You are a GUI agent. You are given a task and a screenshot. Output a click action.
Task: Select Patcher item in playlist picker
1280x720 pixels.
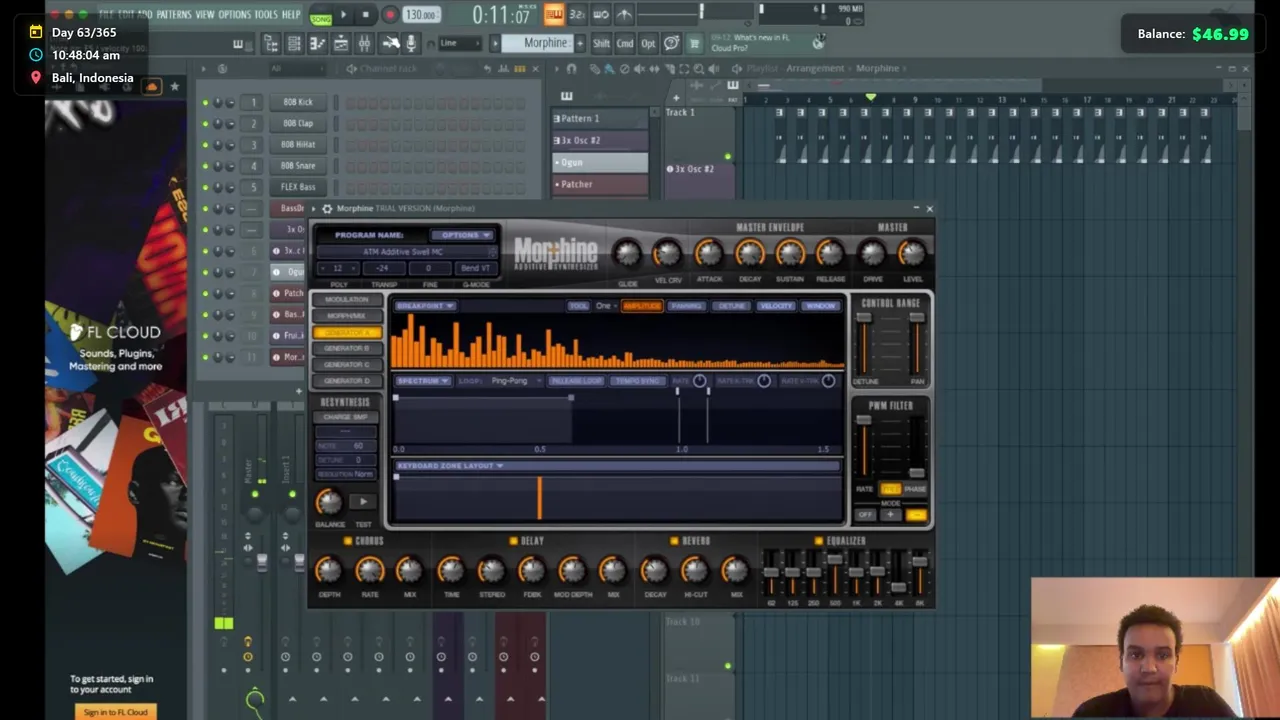pos(600,184)
